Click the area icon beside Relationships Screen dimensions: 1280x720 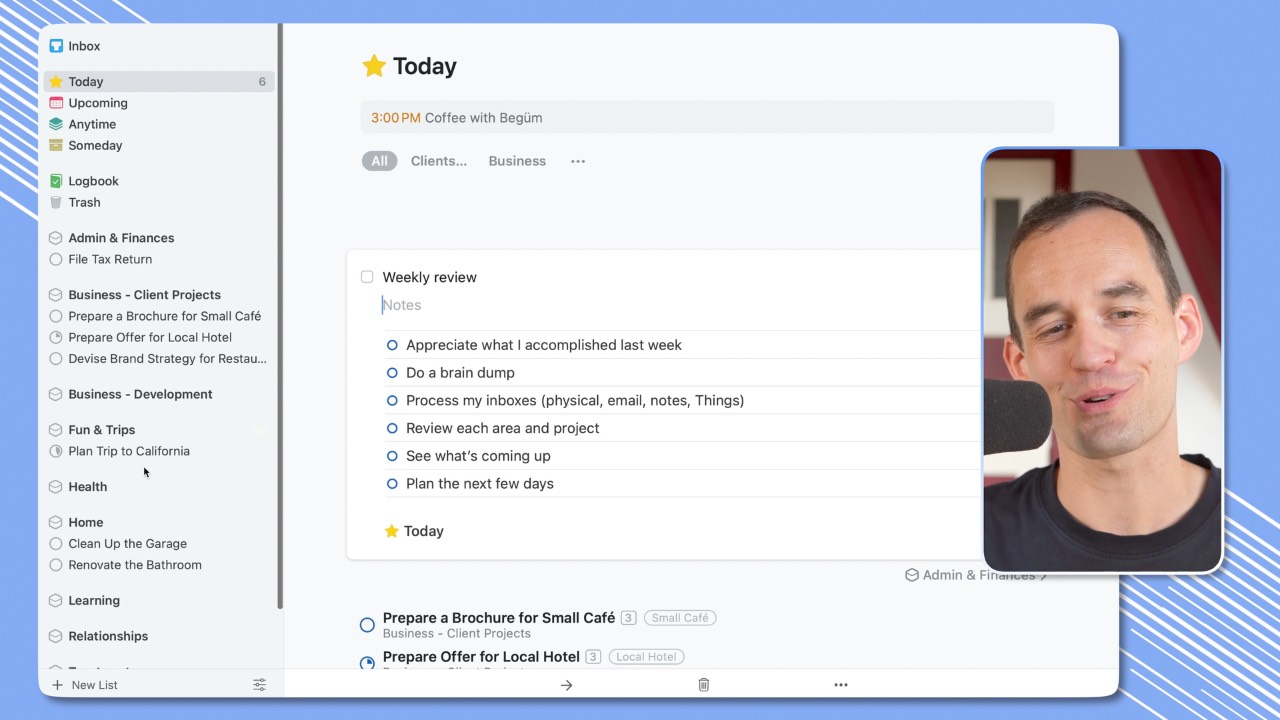[56, 636]
